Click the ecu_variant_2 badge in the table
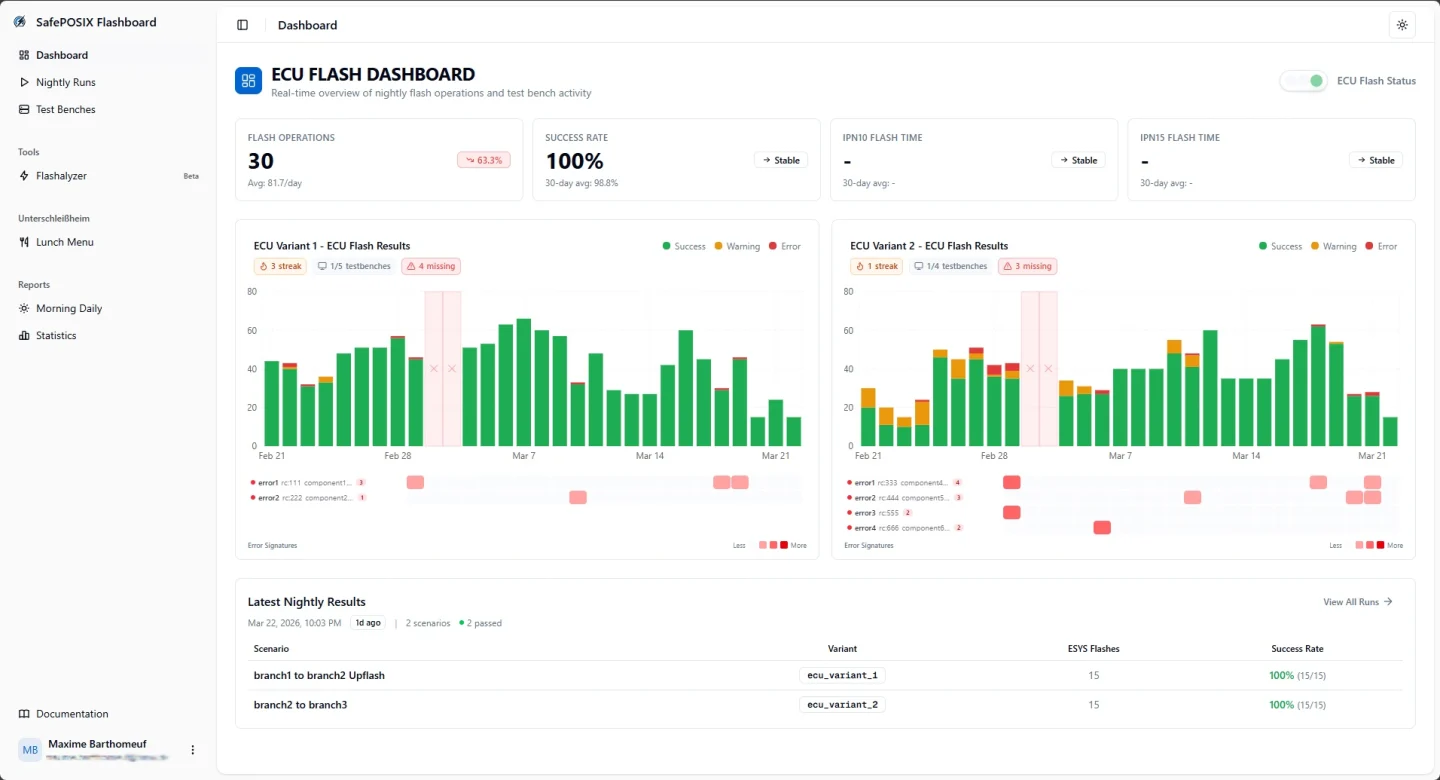Screen dimensions: 1440x780 click(x=842, y=705)
